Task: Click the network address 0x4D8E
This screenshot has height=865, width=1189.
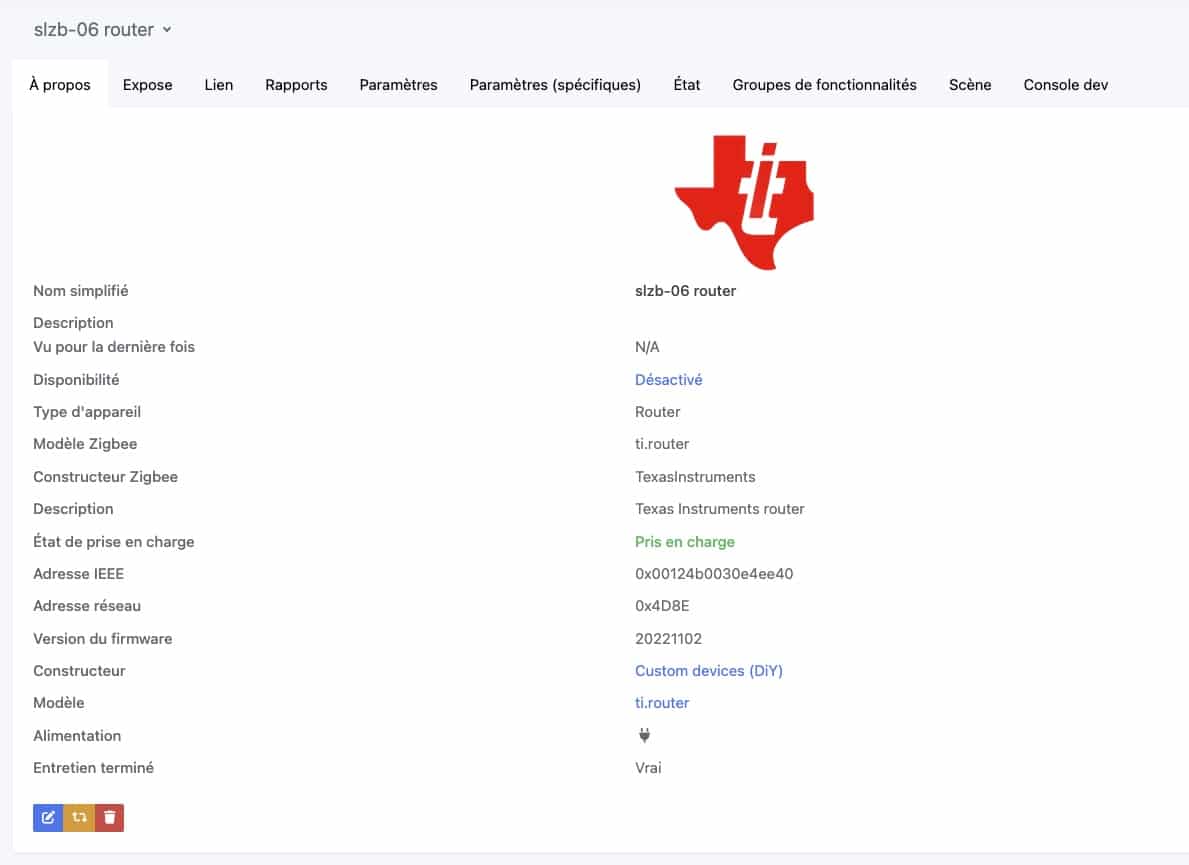Action: click(662, 606)
